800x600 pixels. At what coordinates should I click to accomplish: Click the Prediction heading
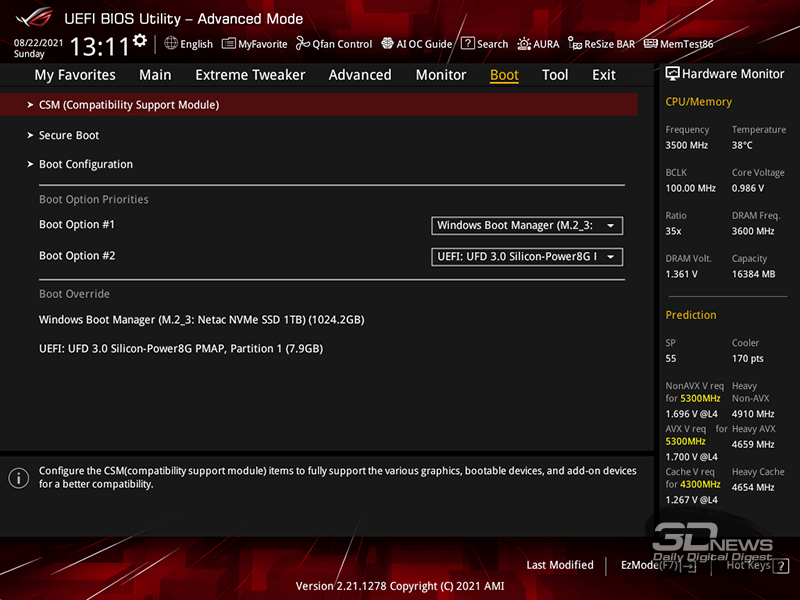[x=691, y=315]
